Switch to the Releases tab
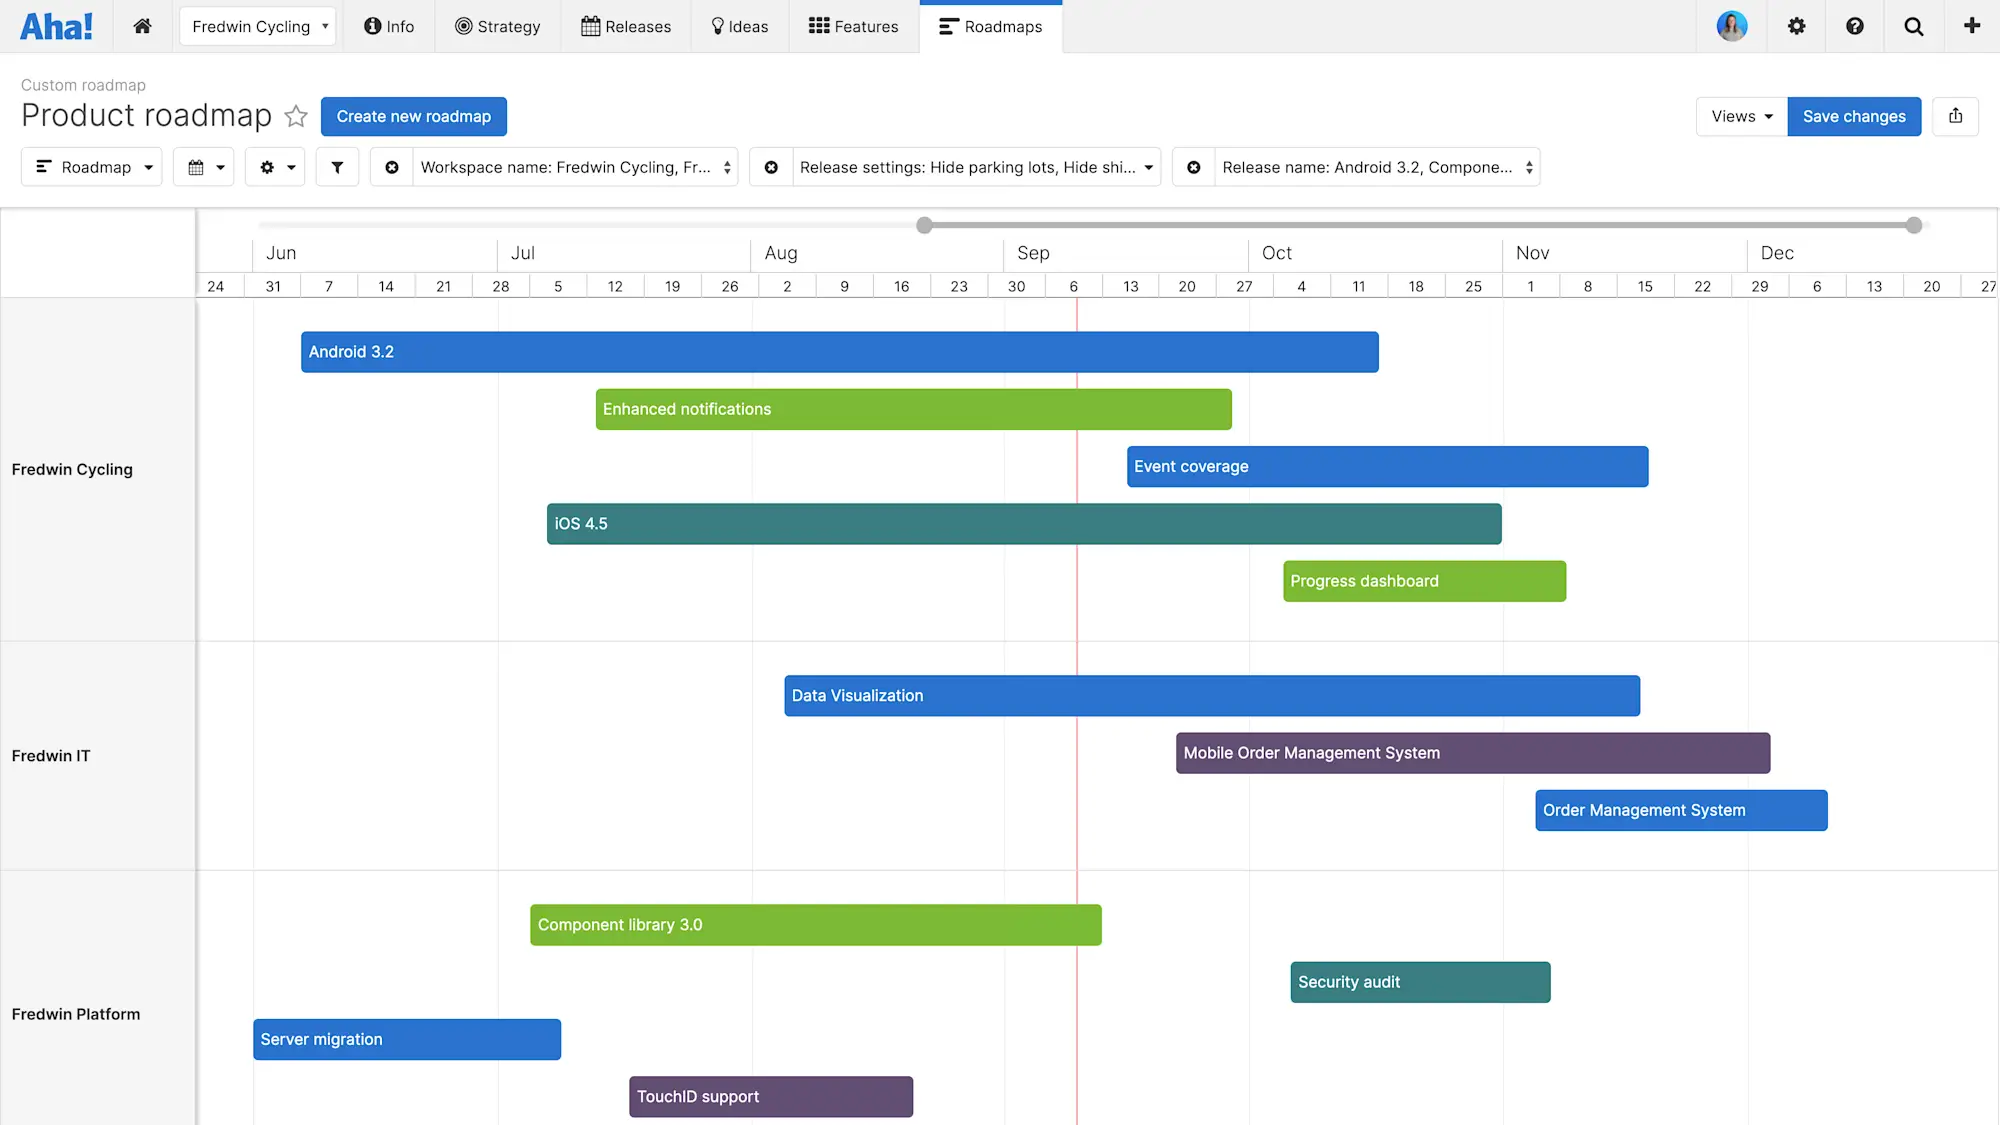This screenshot has height=1125, width=2000. pos(625,26)
